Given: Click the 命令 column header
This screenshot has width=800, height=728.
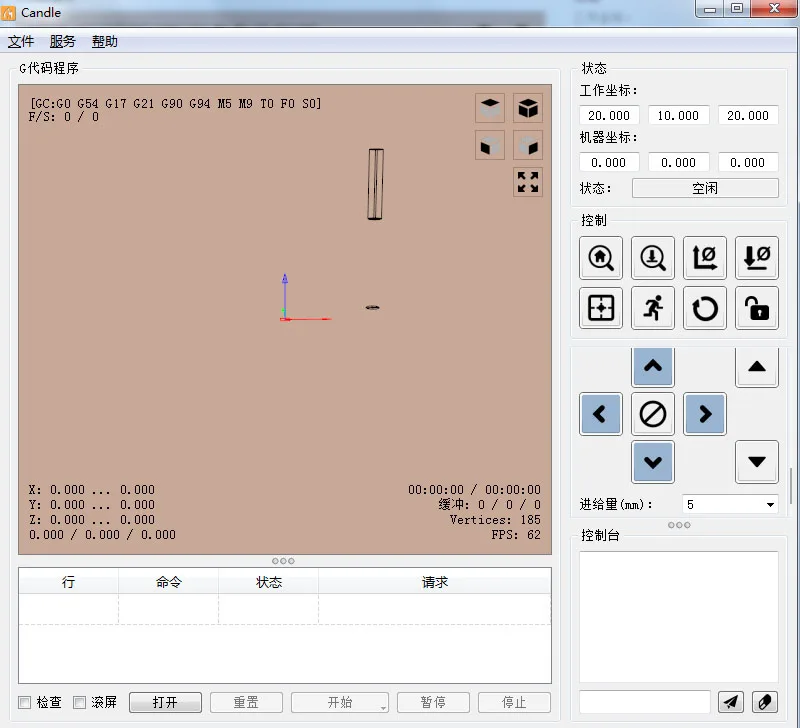Looking at the screenshot, I should (168, 582).
